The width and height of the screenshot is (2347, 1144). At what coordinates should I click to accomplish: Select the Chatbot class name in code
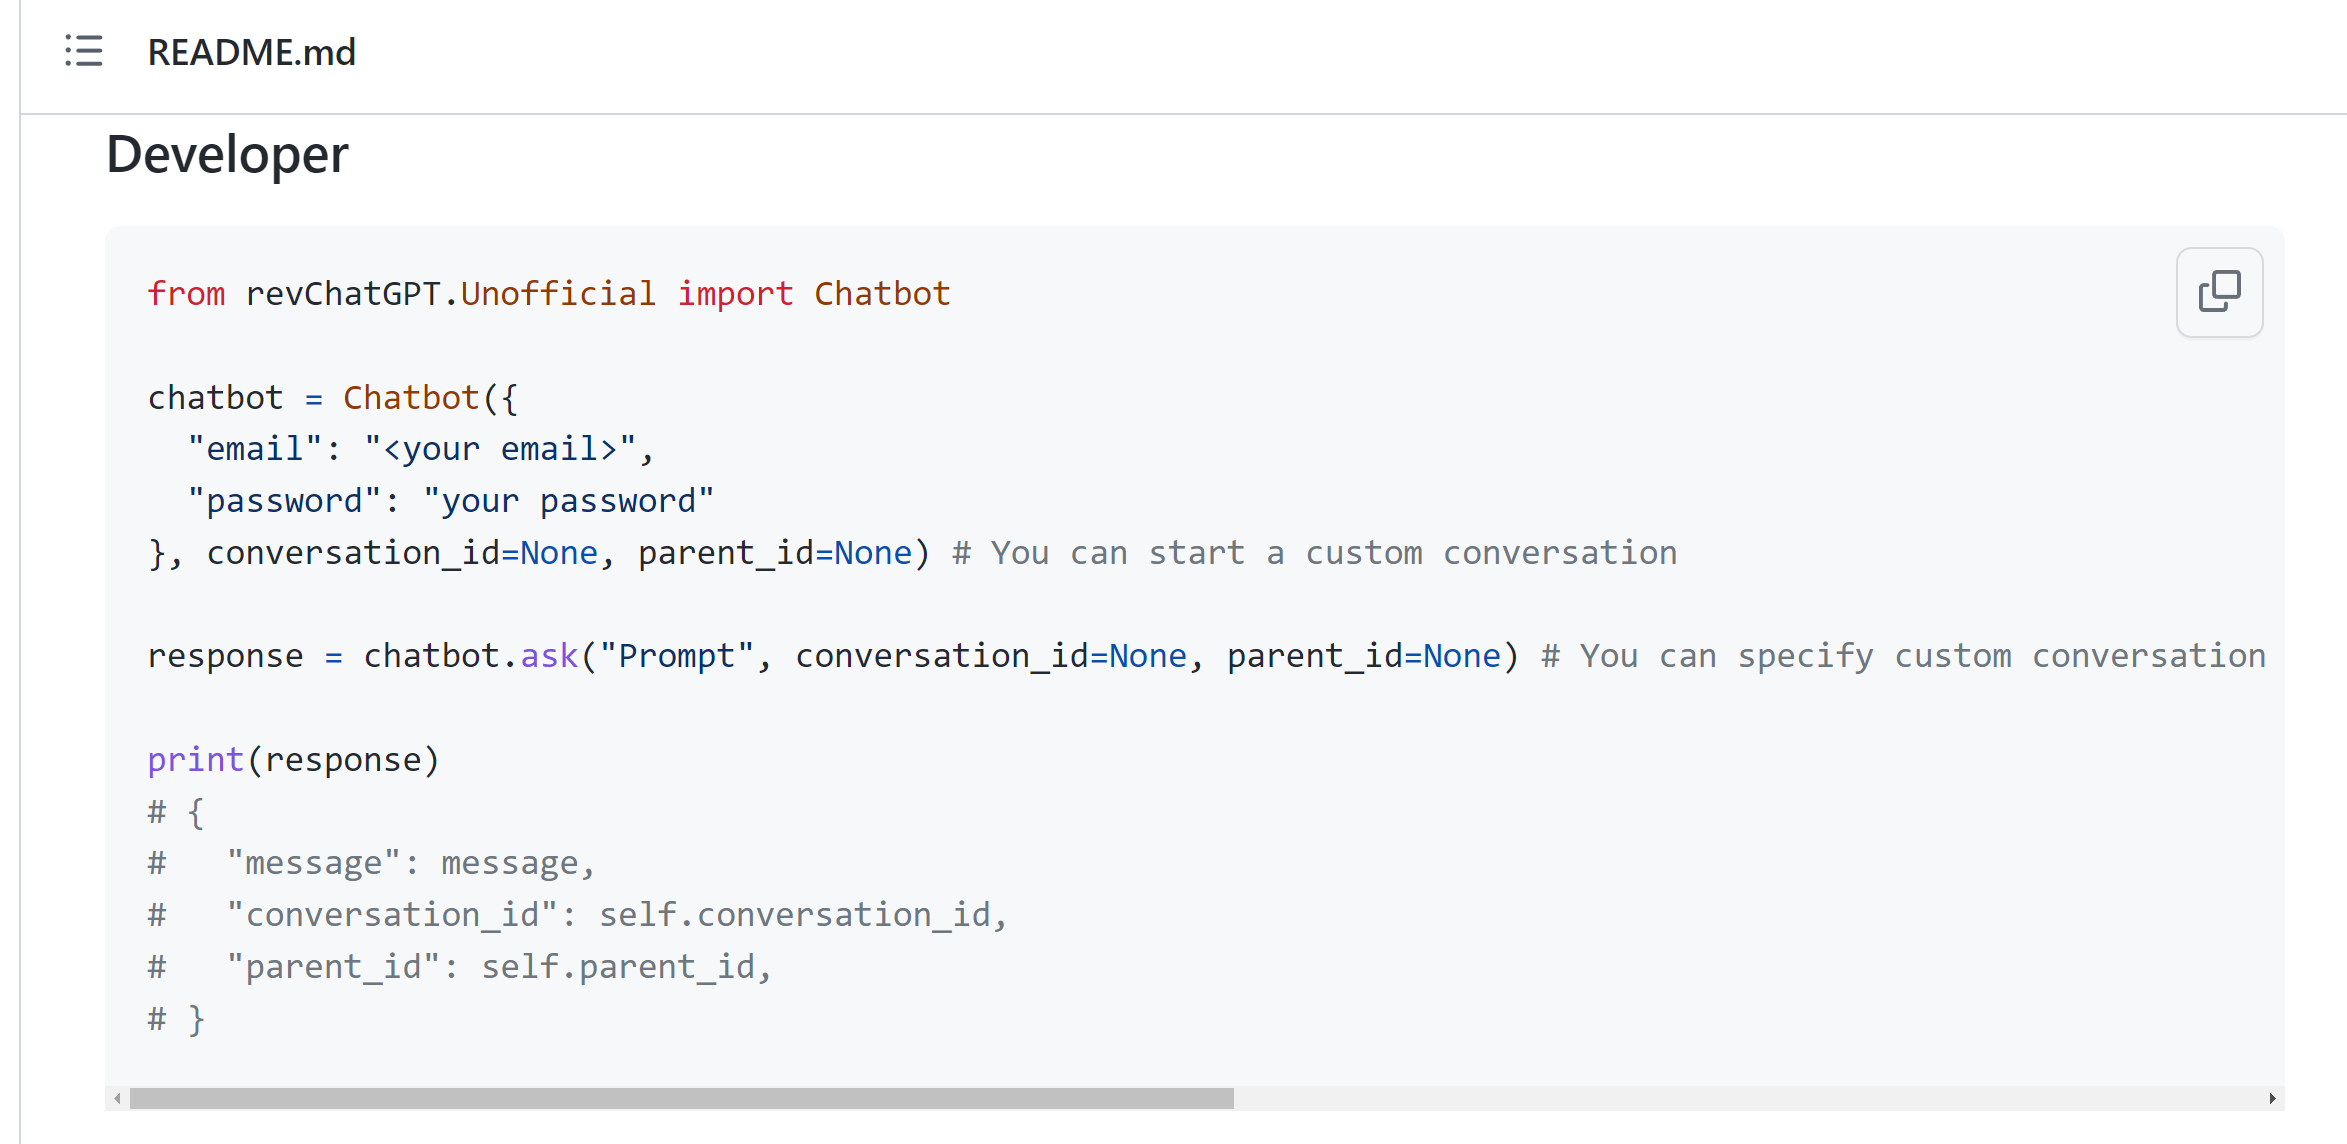tap(410, 396)
